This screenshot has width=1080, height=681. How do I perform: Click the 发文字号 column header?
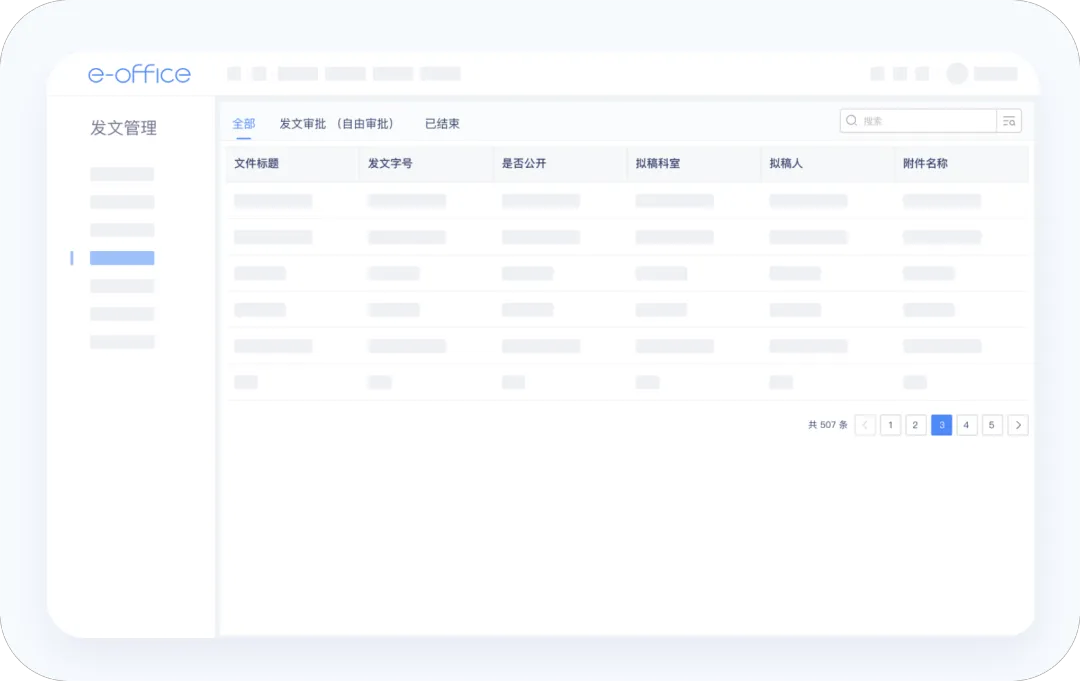[390, 163]
